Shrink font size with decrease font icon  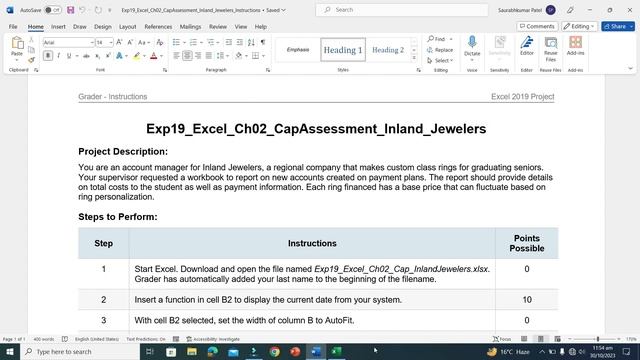coord(130,42)
